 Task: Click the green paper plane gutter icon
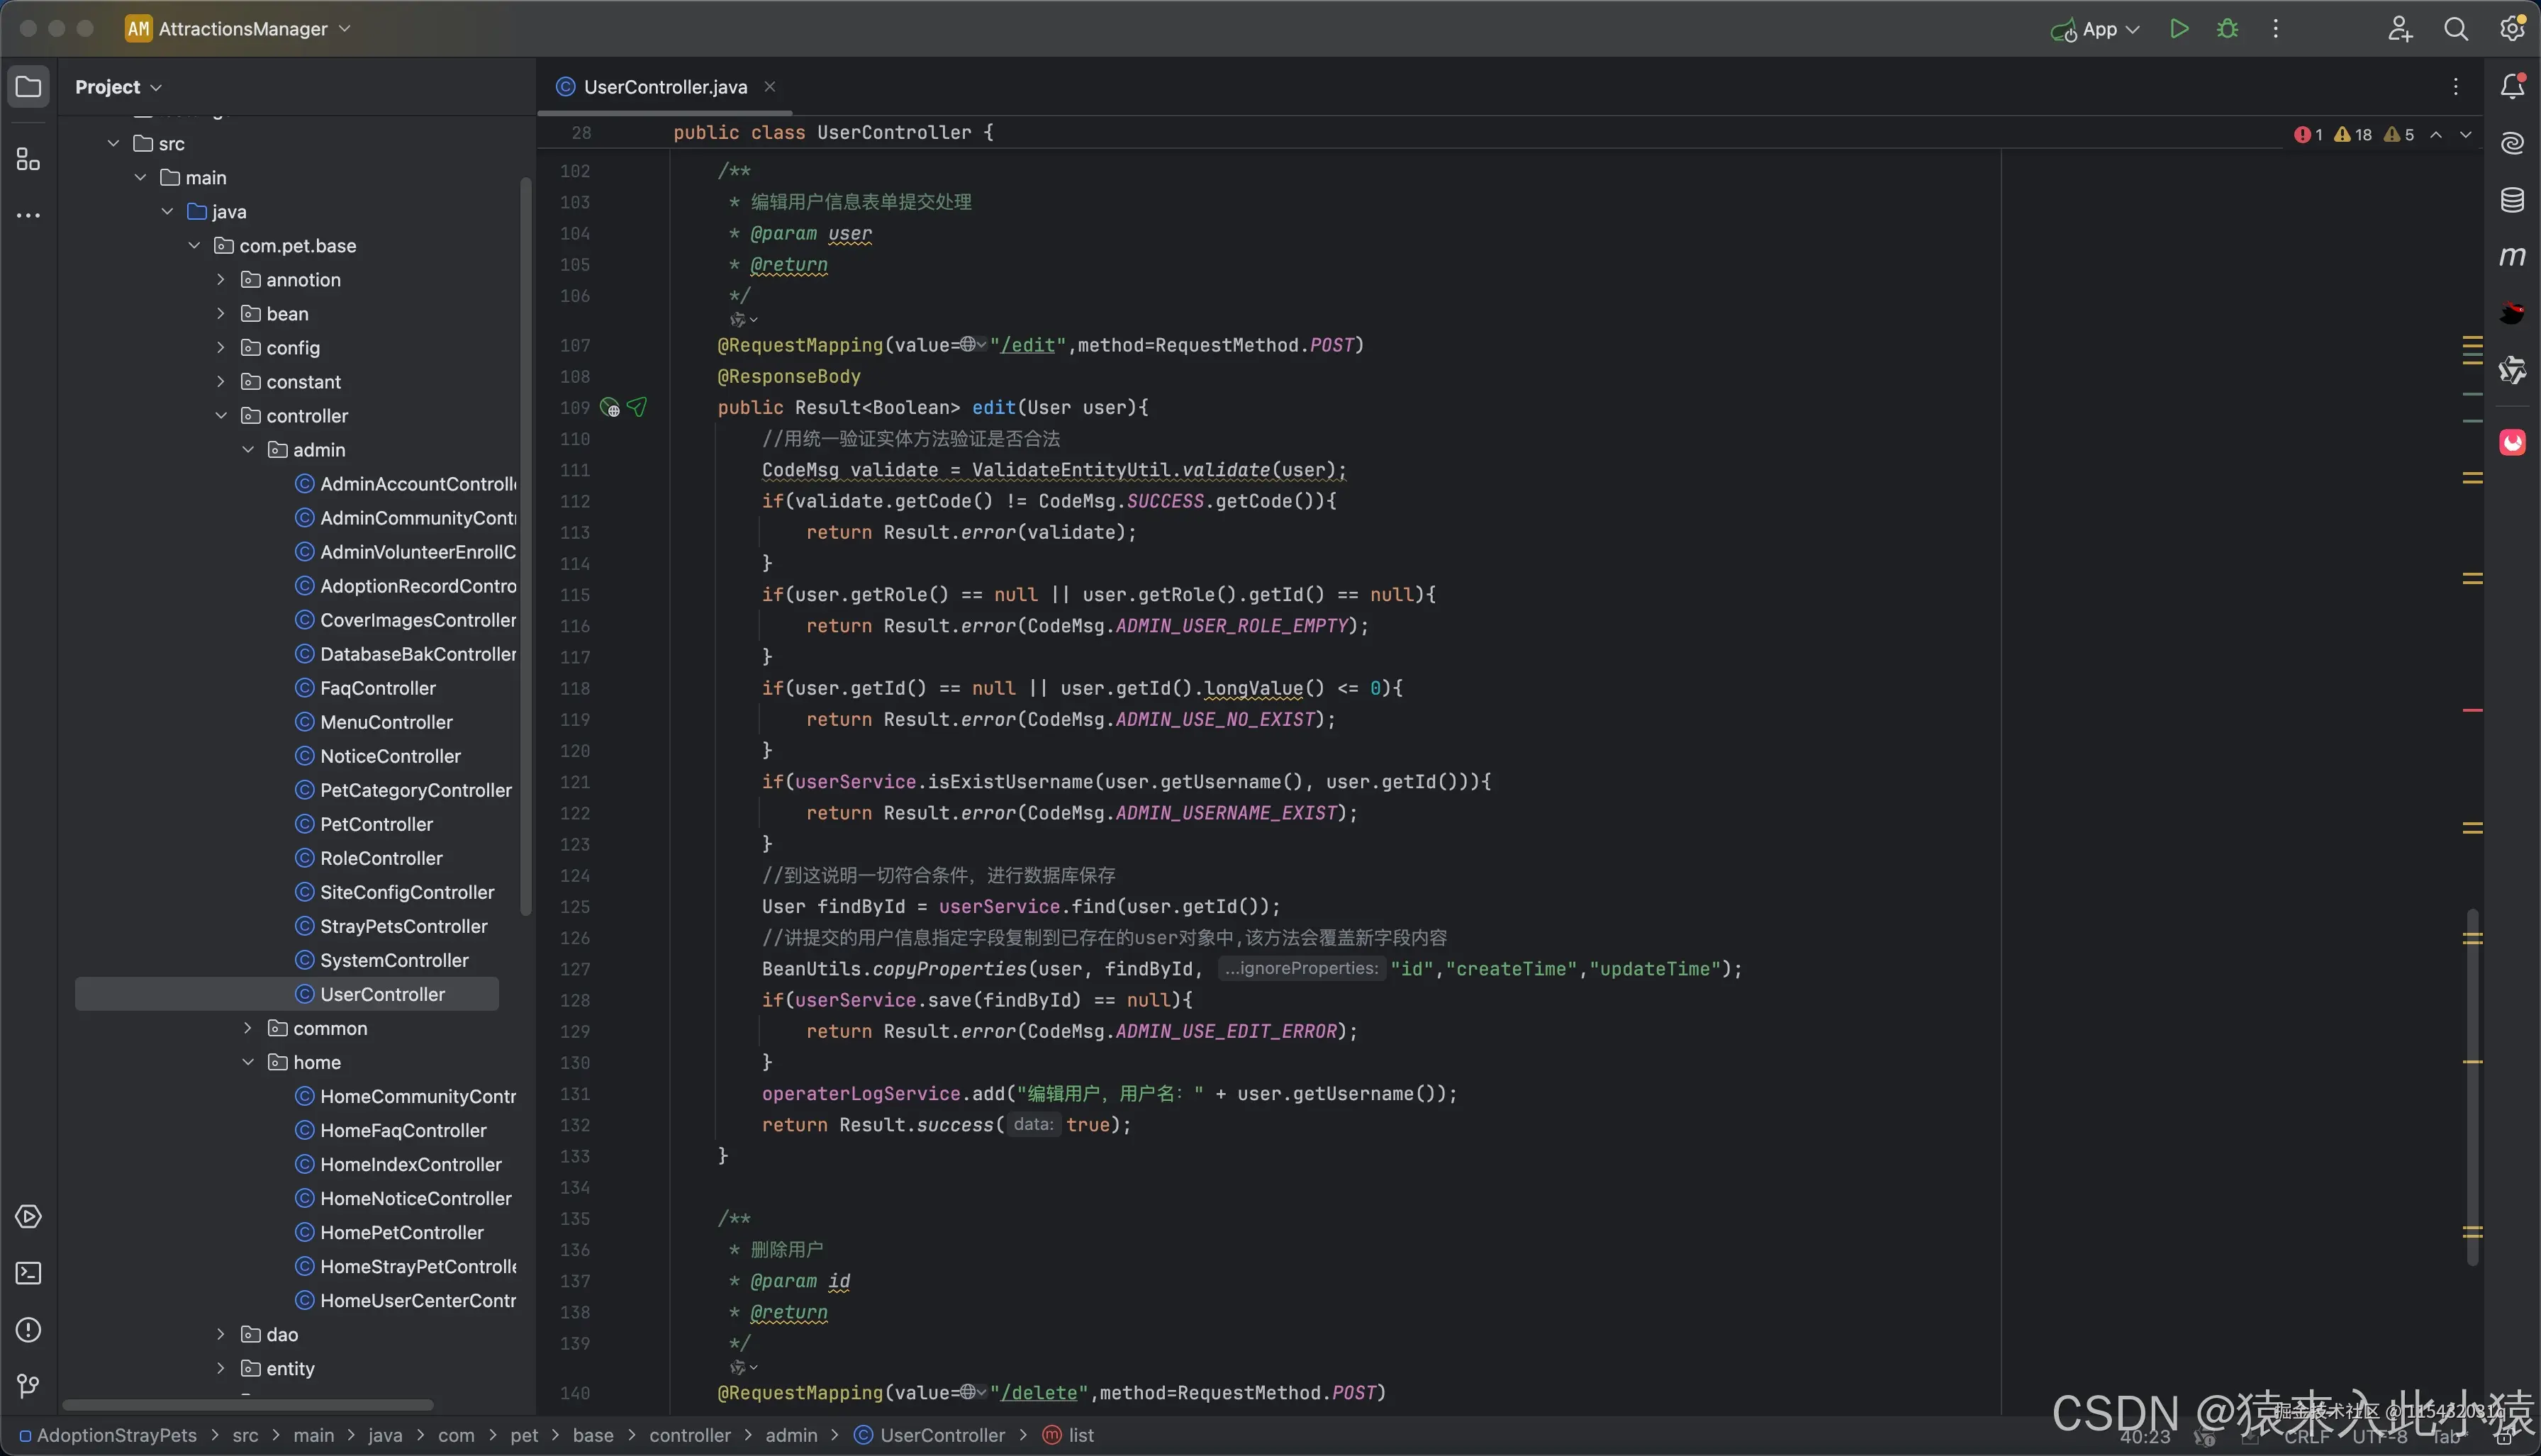pyautogui.click(x=637, y=407)
